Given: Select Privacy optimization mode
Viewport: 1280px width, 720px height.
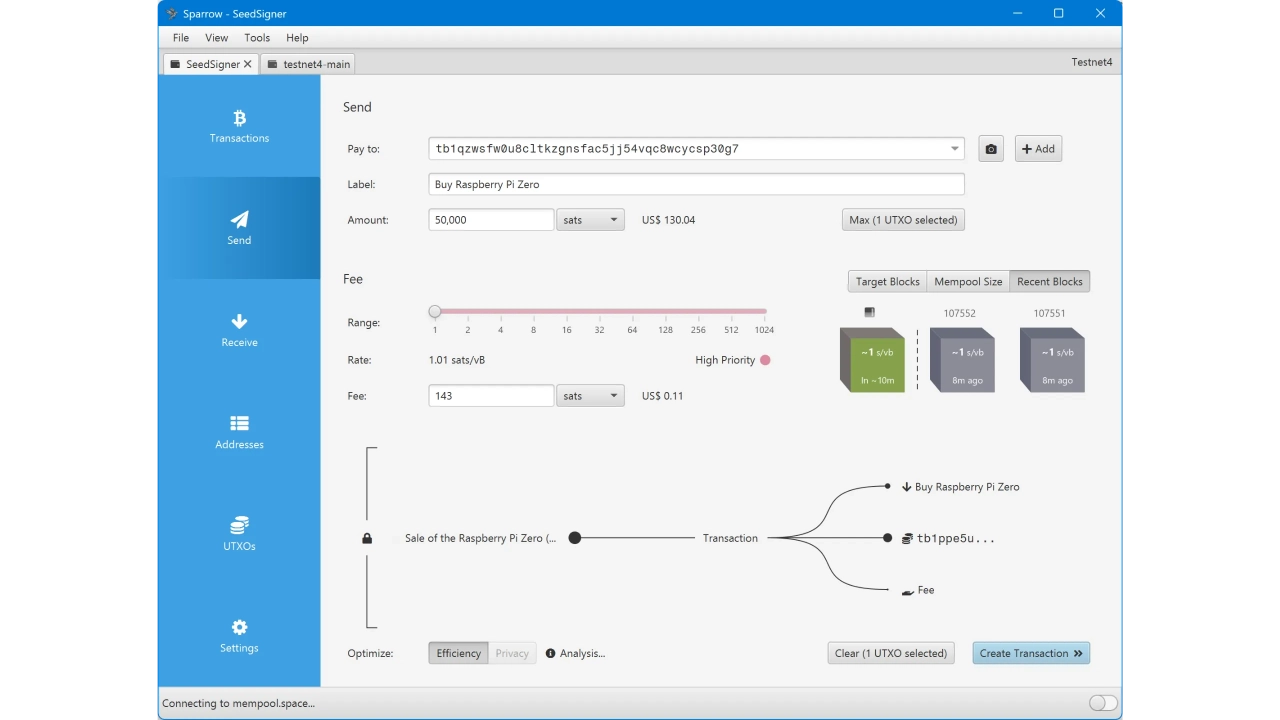Looking at the screenshot, I should (x=512, y=654).
